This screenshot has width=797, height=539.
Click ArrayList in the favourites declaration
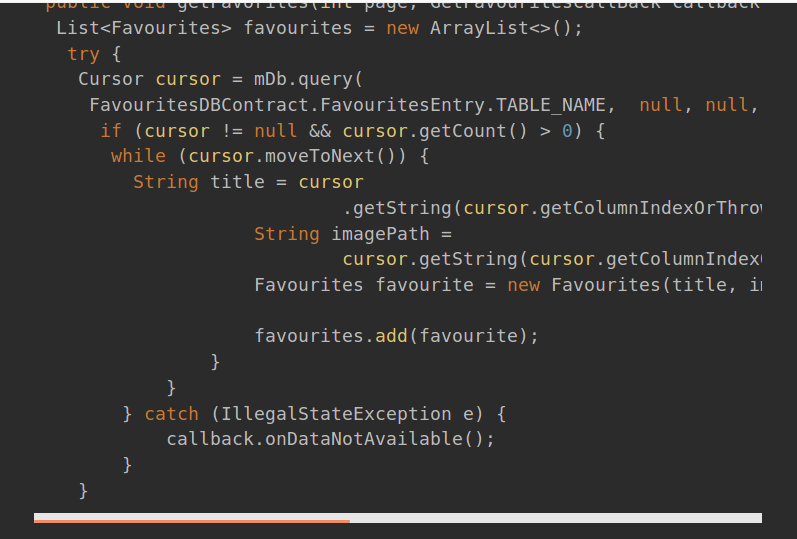tap(479, 28)
